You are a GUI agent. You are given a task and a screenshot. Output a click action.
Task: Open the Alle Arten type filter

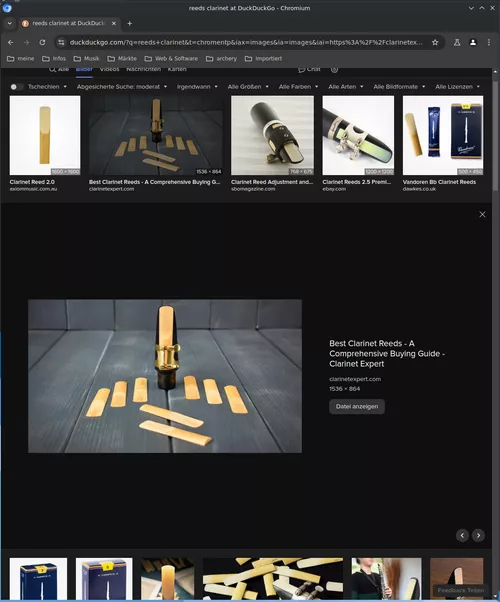346,87
